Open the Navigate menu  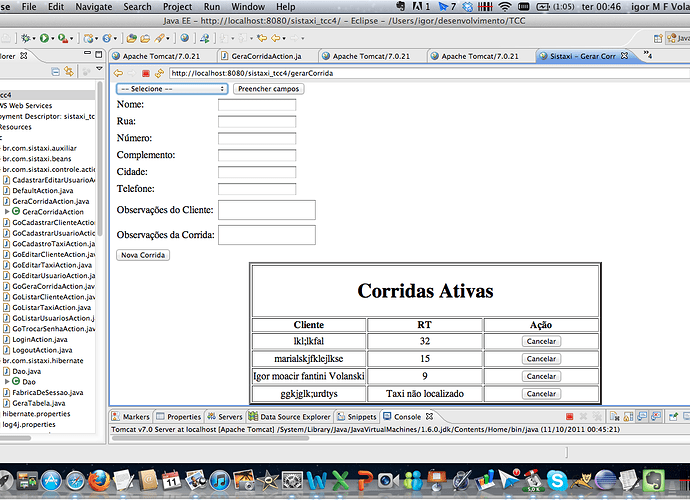click(94, 7)
